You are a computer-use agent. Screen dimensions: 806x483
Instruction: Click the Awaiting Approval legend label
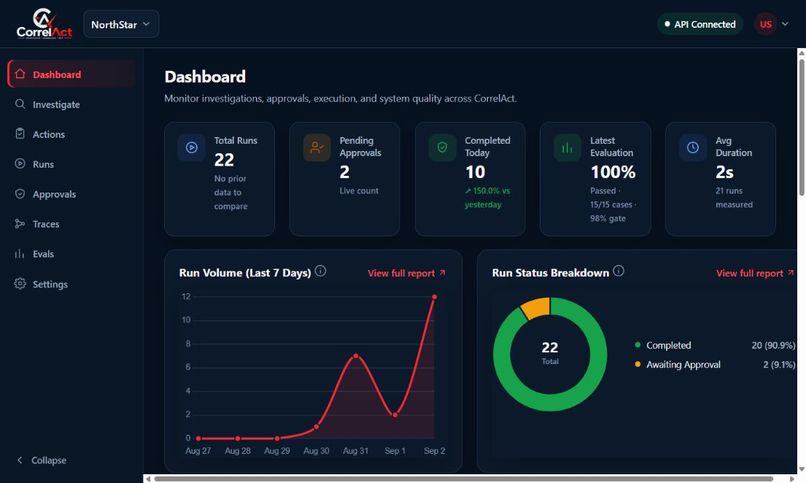click(x=683, y=364)
